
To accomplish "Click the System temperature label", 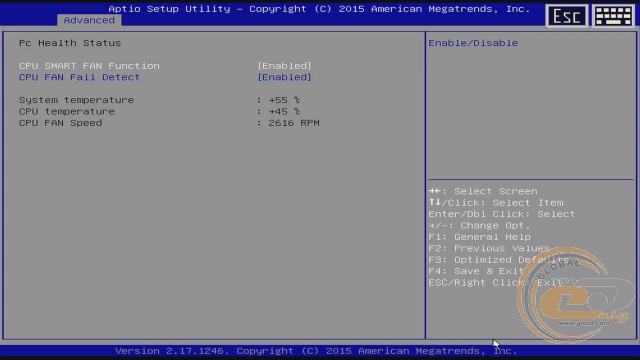I will click(x=76, y=100).
